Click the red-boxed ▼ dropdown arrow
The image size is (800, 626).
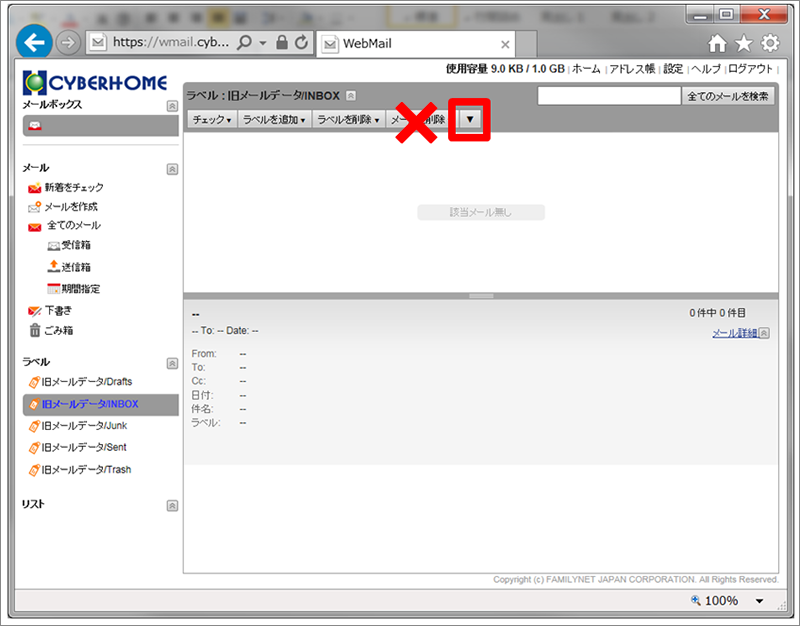tap(471, 119)
